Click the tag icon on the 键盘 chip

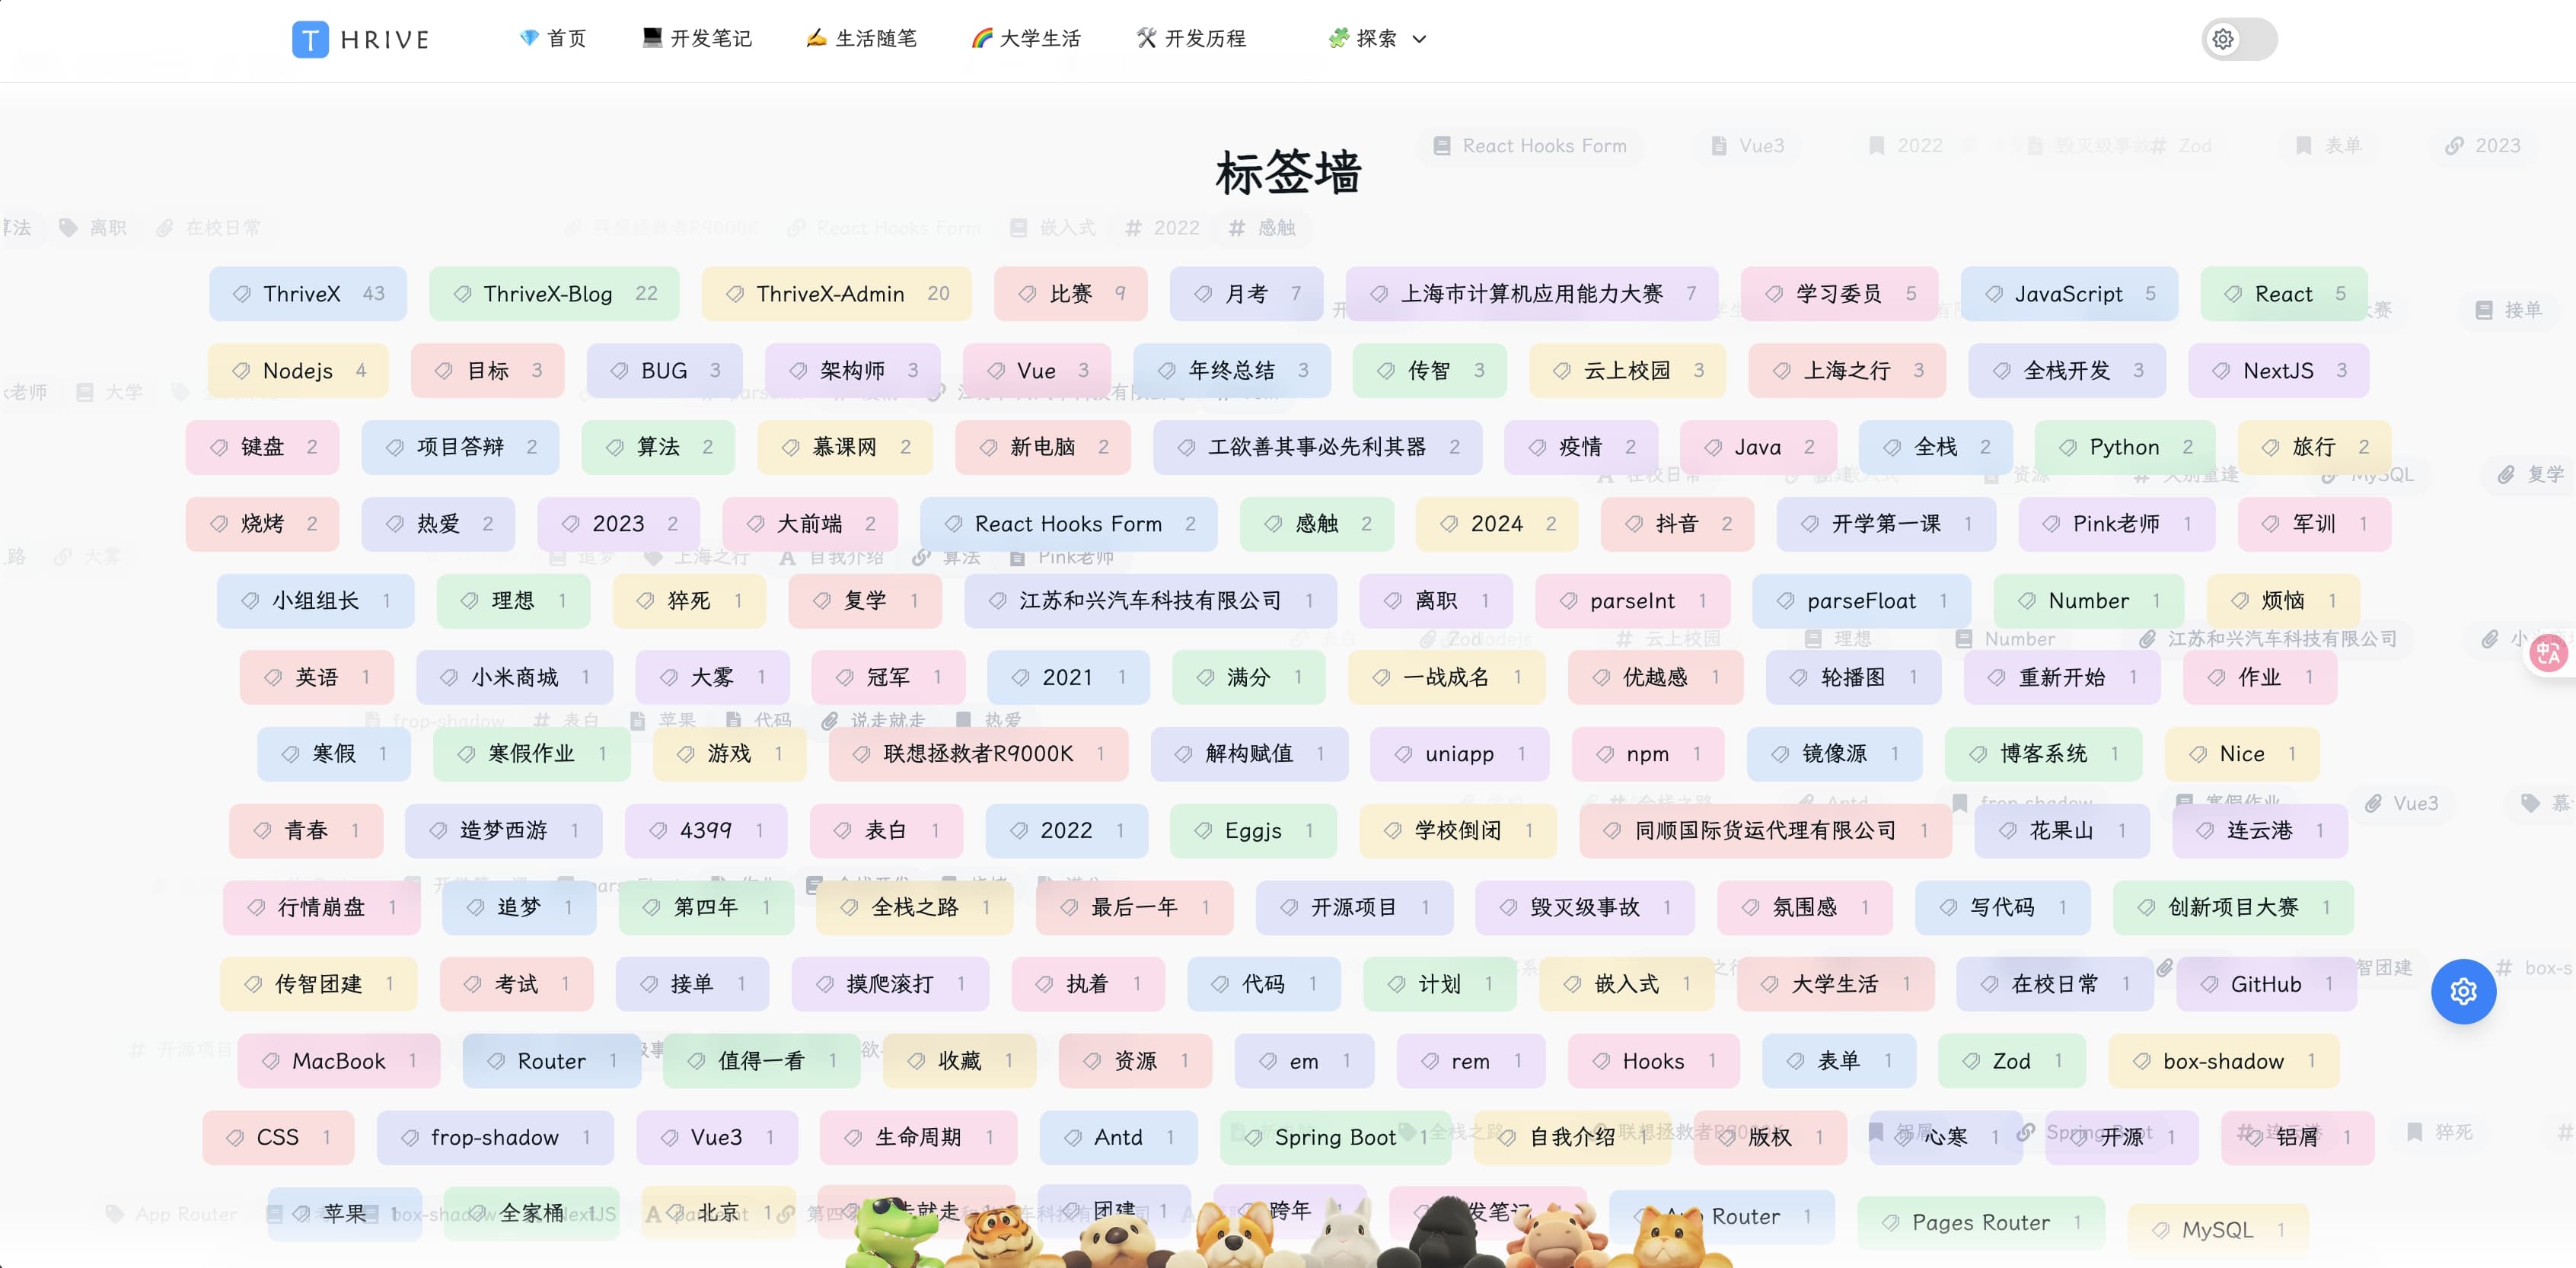[218, 447]
